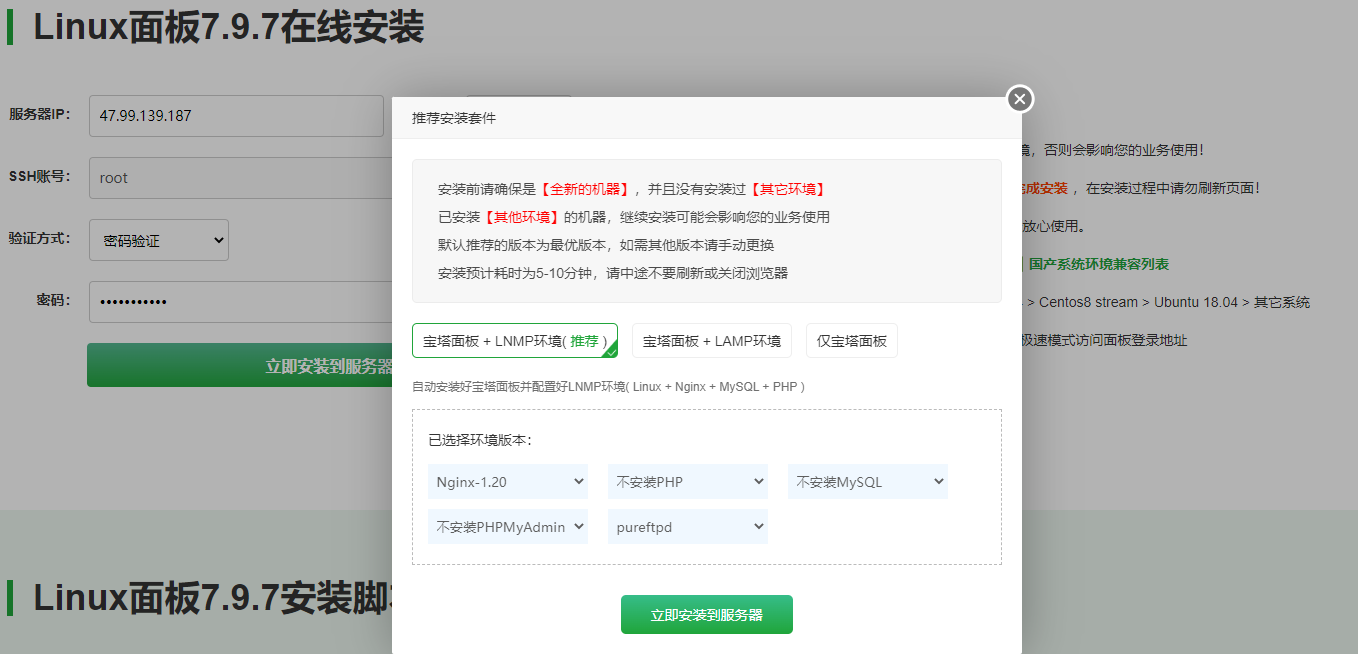Select 宝塔面板 + LNMP环境 (推荐) option
Viewport: 1358px width, 654px height.
[x=514, y=341]
